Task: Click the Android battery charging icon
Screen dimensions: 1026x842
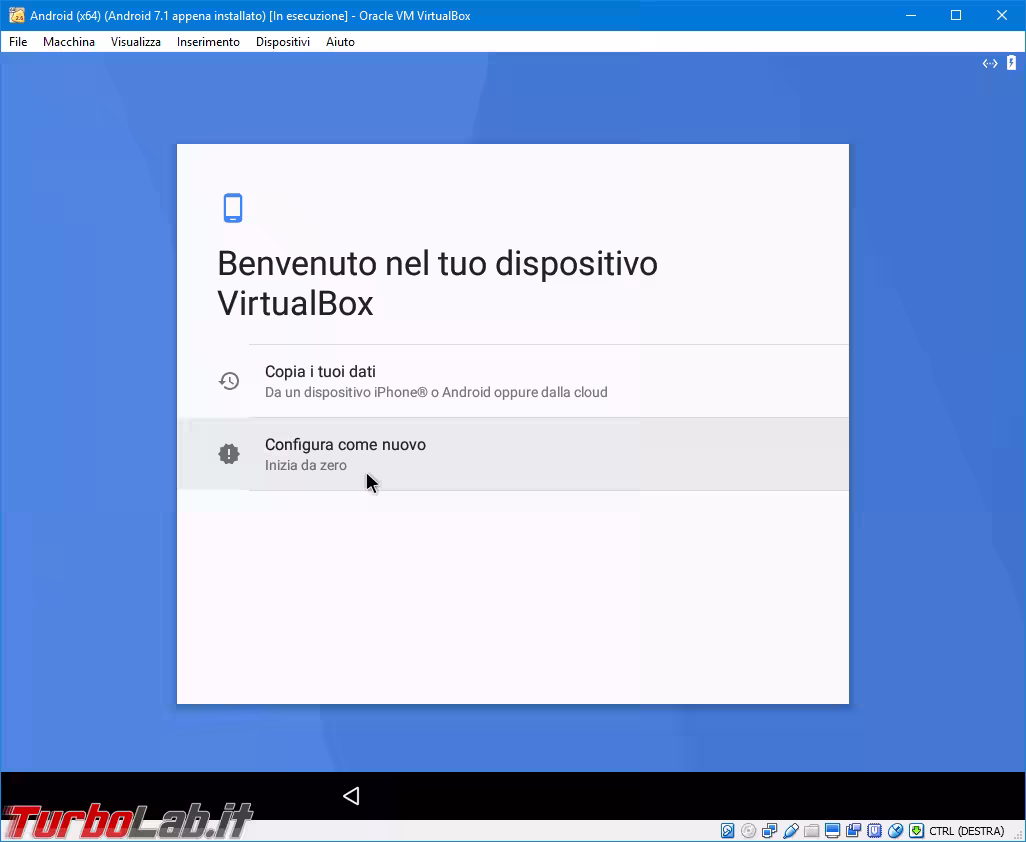Action: click(x=1011, y=64)
